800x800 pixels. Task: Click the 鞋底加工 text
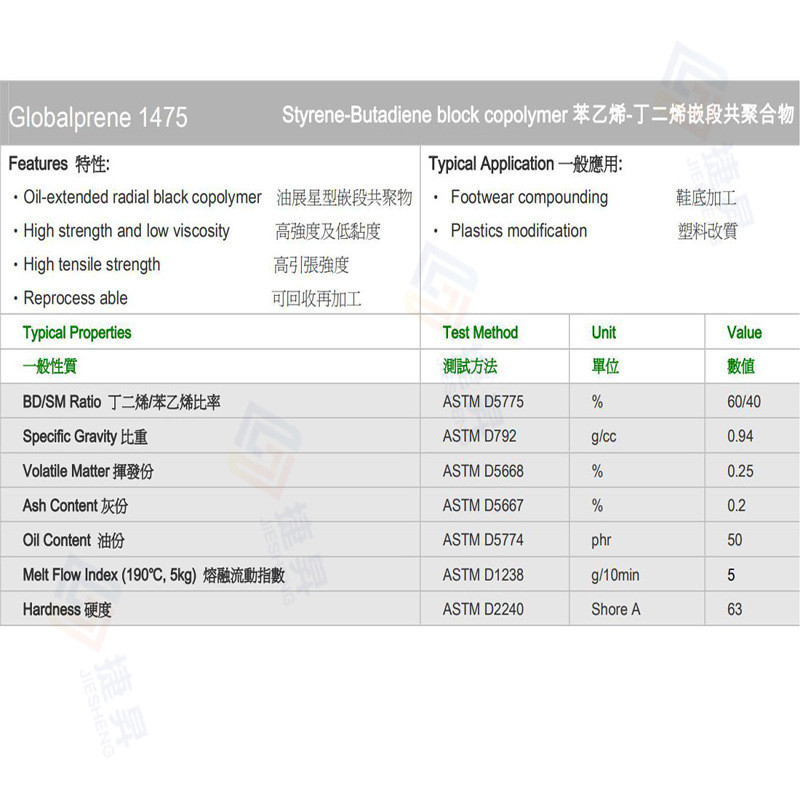tap(706, 197)
